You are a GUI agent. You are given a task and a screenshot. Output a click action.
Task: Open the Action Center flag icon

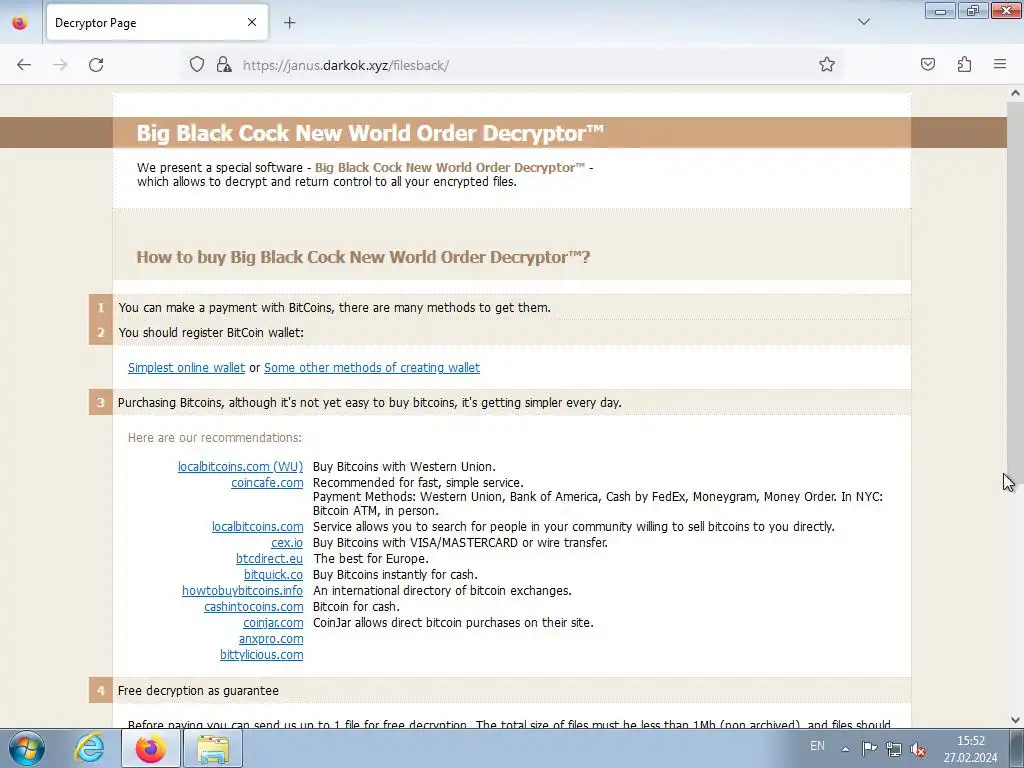tap(869, 748)
